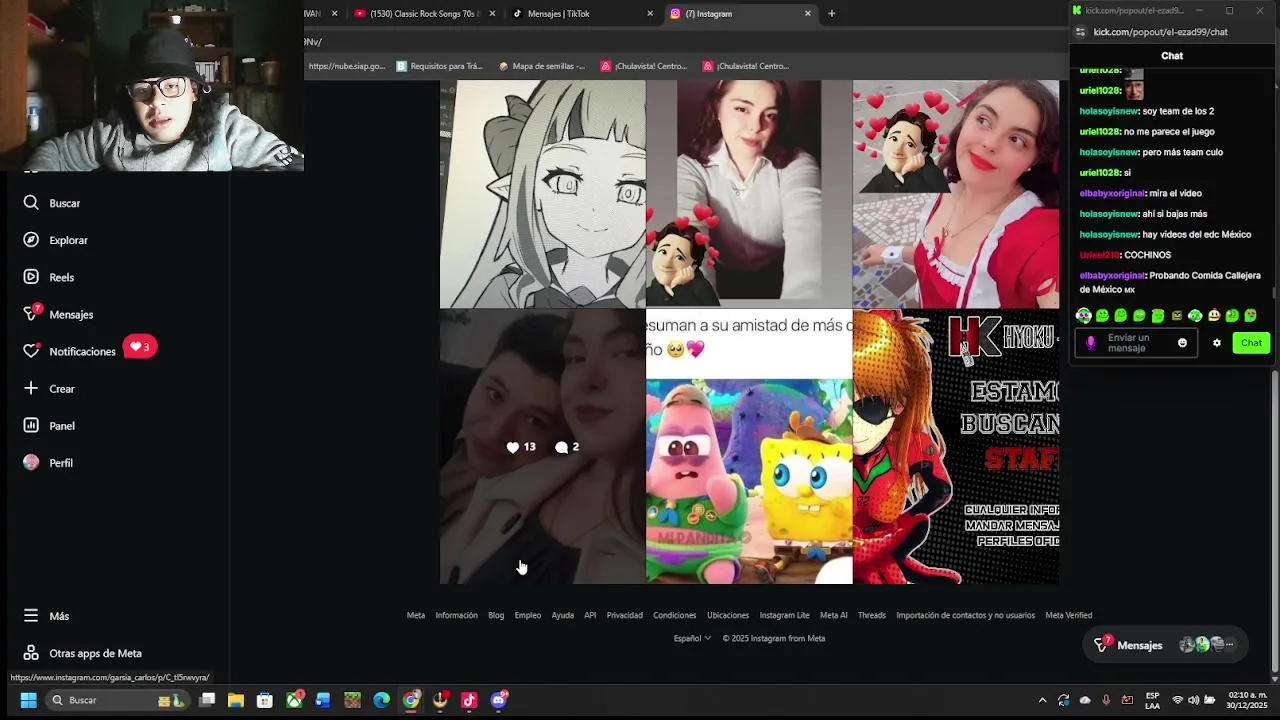Close the Mensajes TikTok tab
1280x720 pixels.
650,14
